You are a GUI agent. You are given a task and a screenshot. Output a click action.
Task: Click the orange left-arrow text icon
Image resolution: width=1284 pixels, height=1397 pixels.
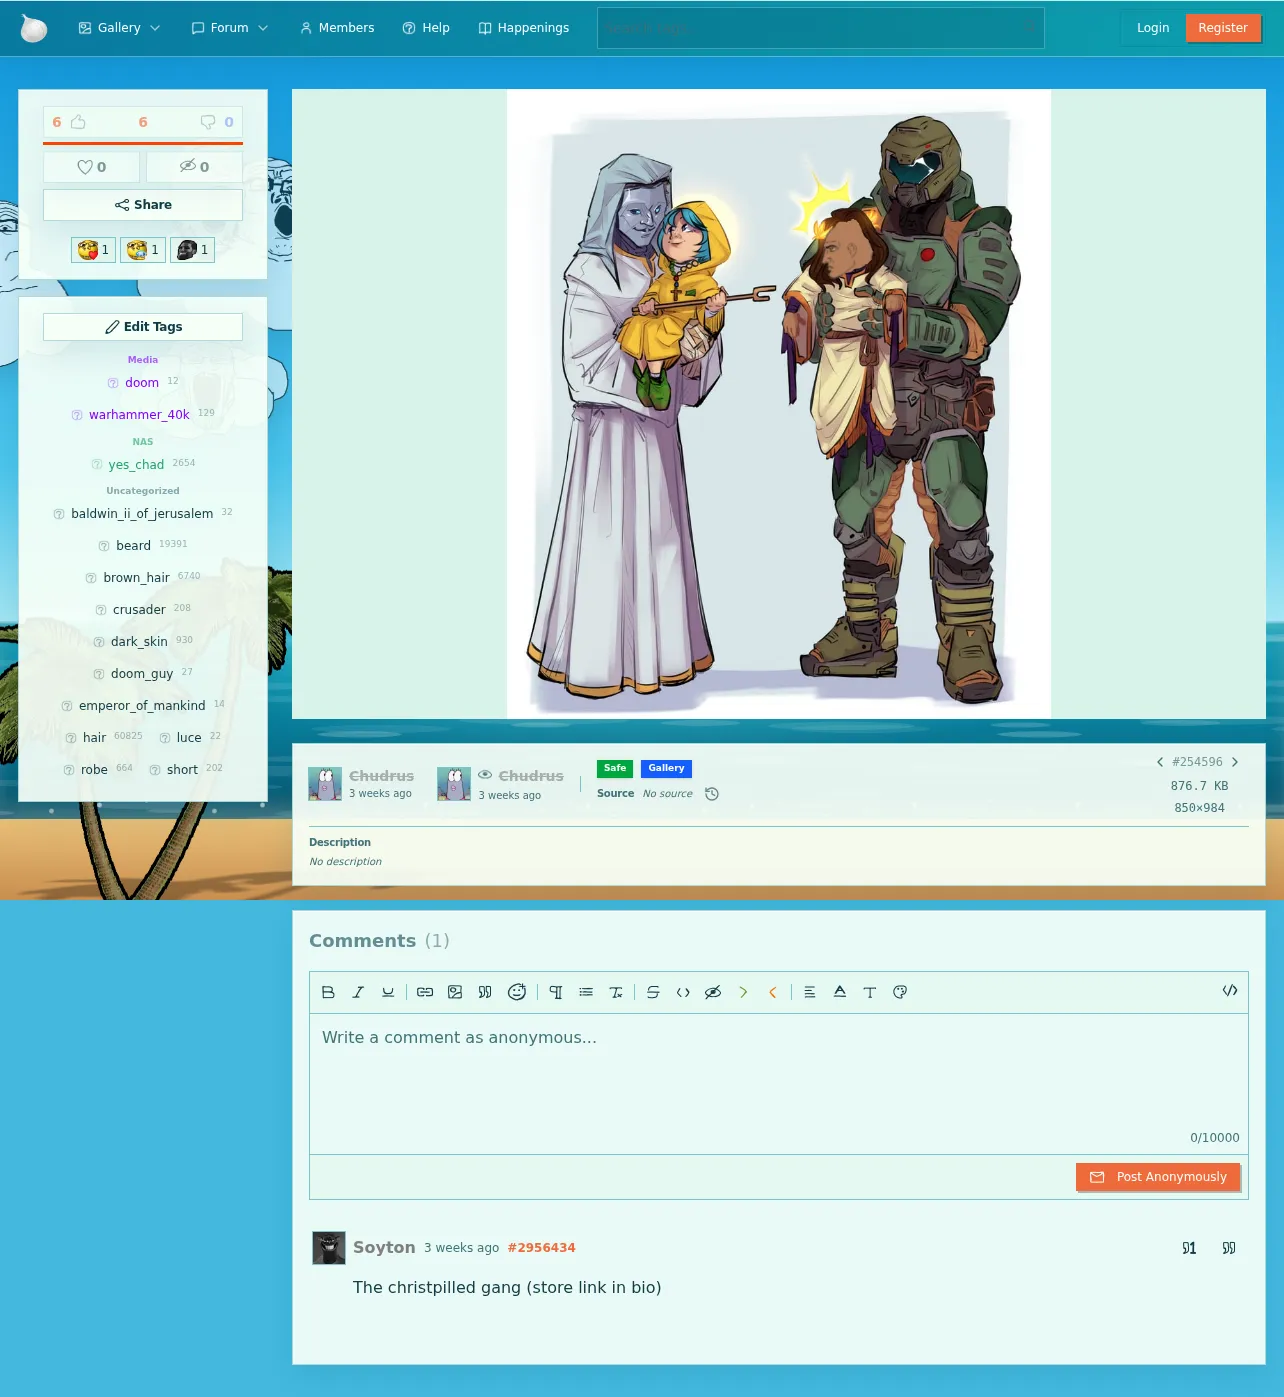point(773,992)
